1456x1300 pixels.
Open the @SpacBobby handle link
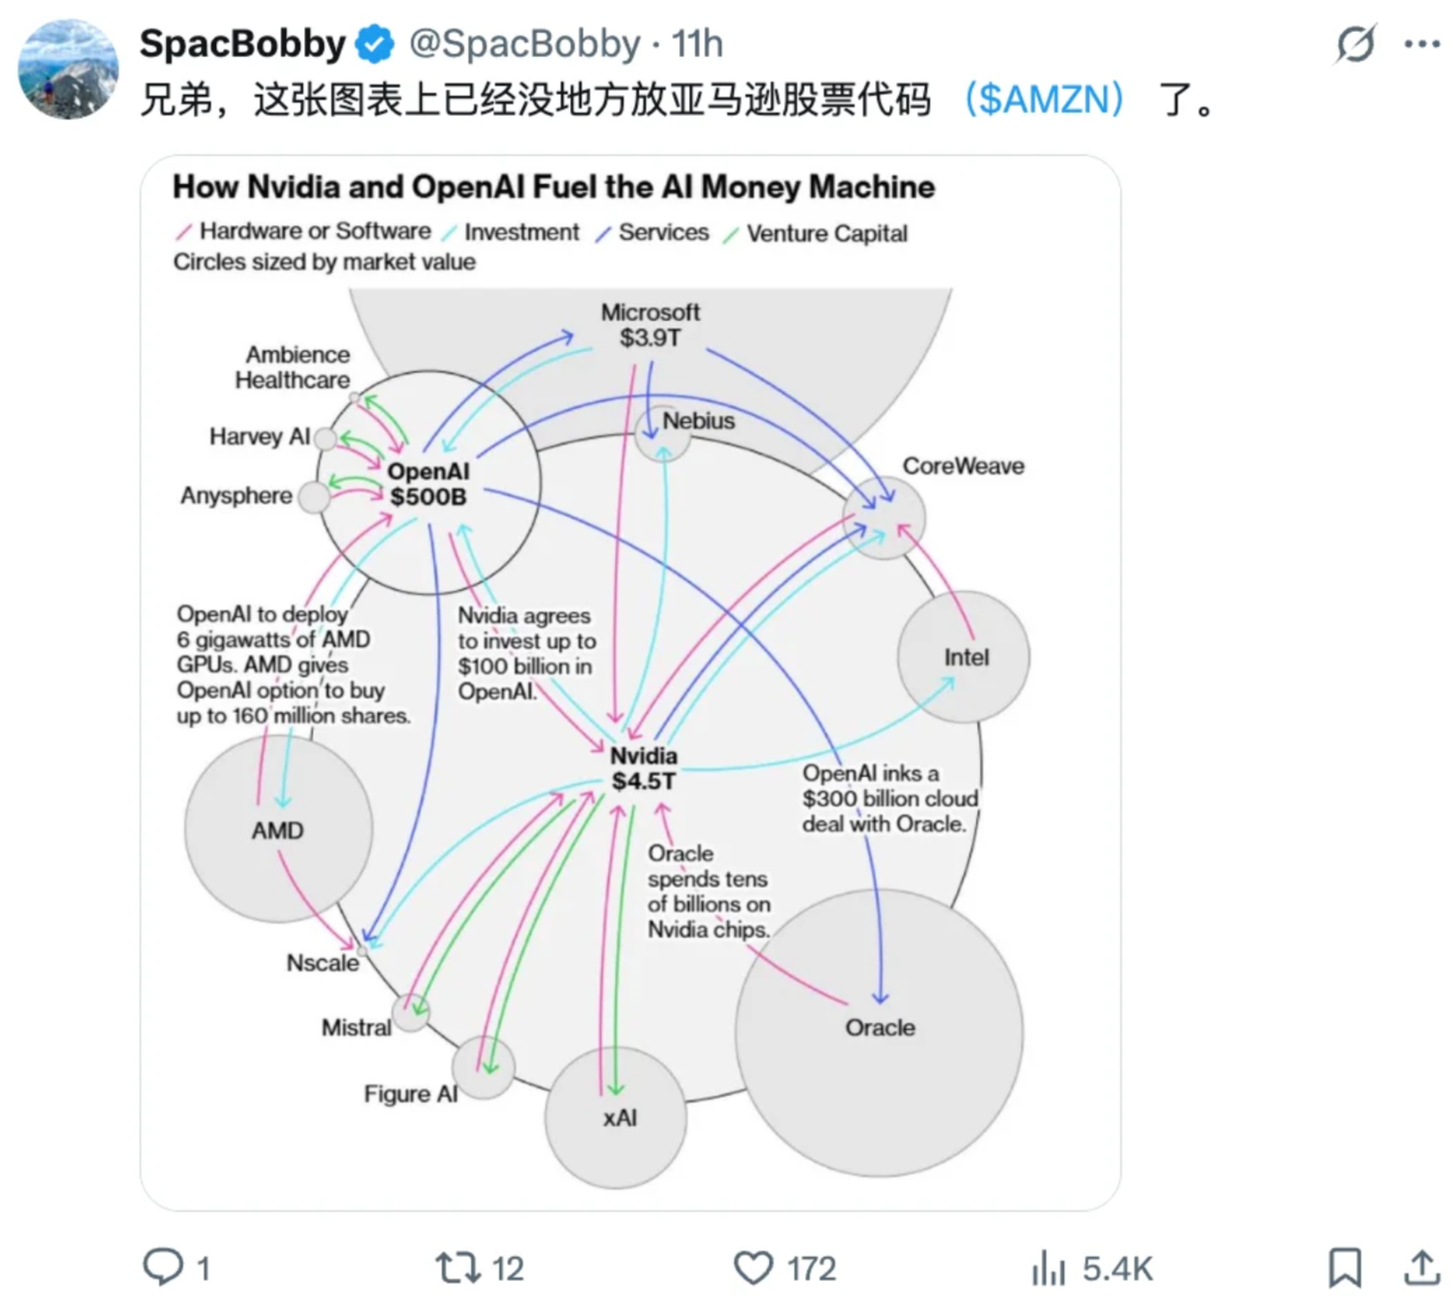point(524,44)
